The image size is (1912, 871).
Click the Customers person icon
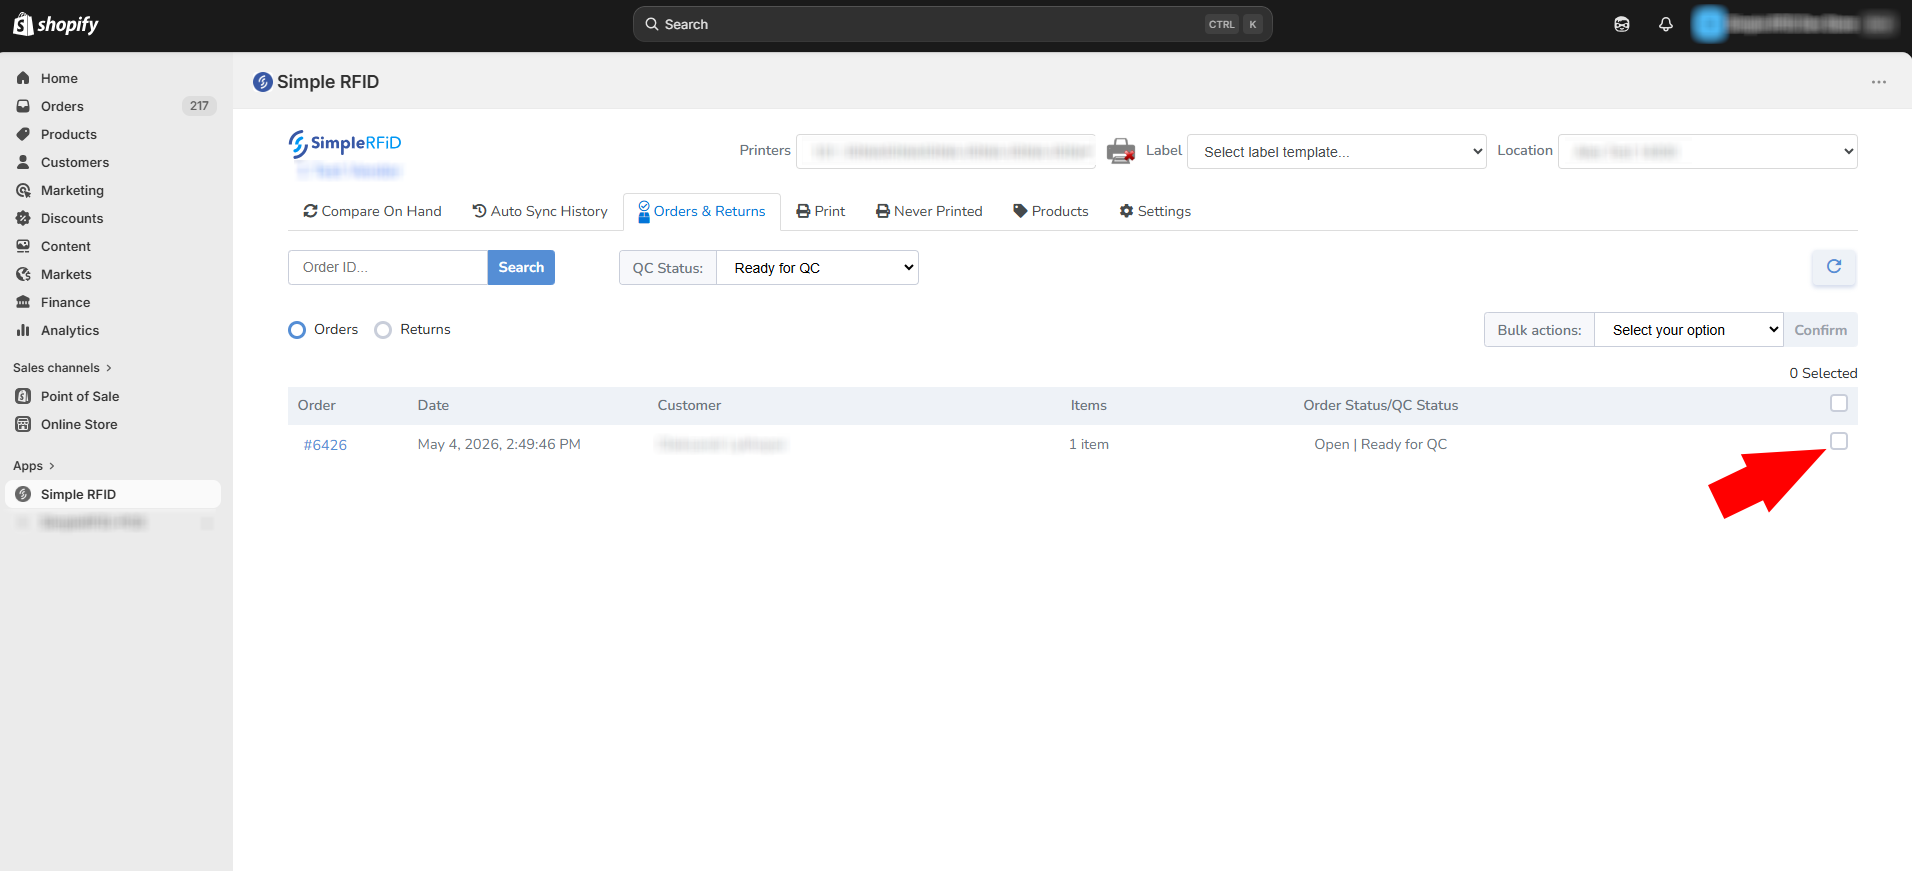point(23,162)
